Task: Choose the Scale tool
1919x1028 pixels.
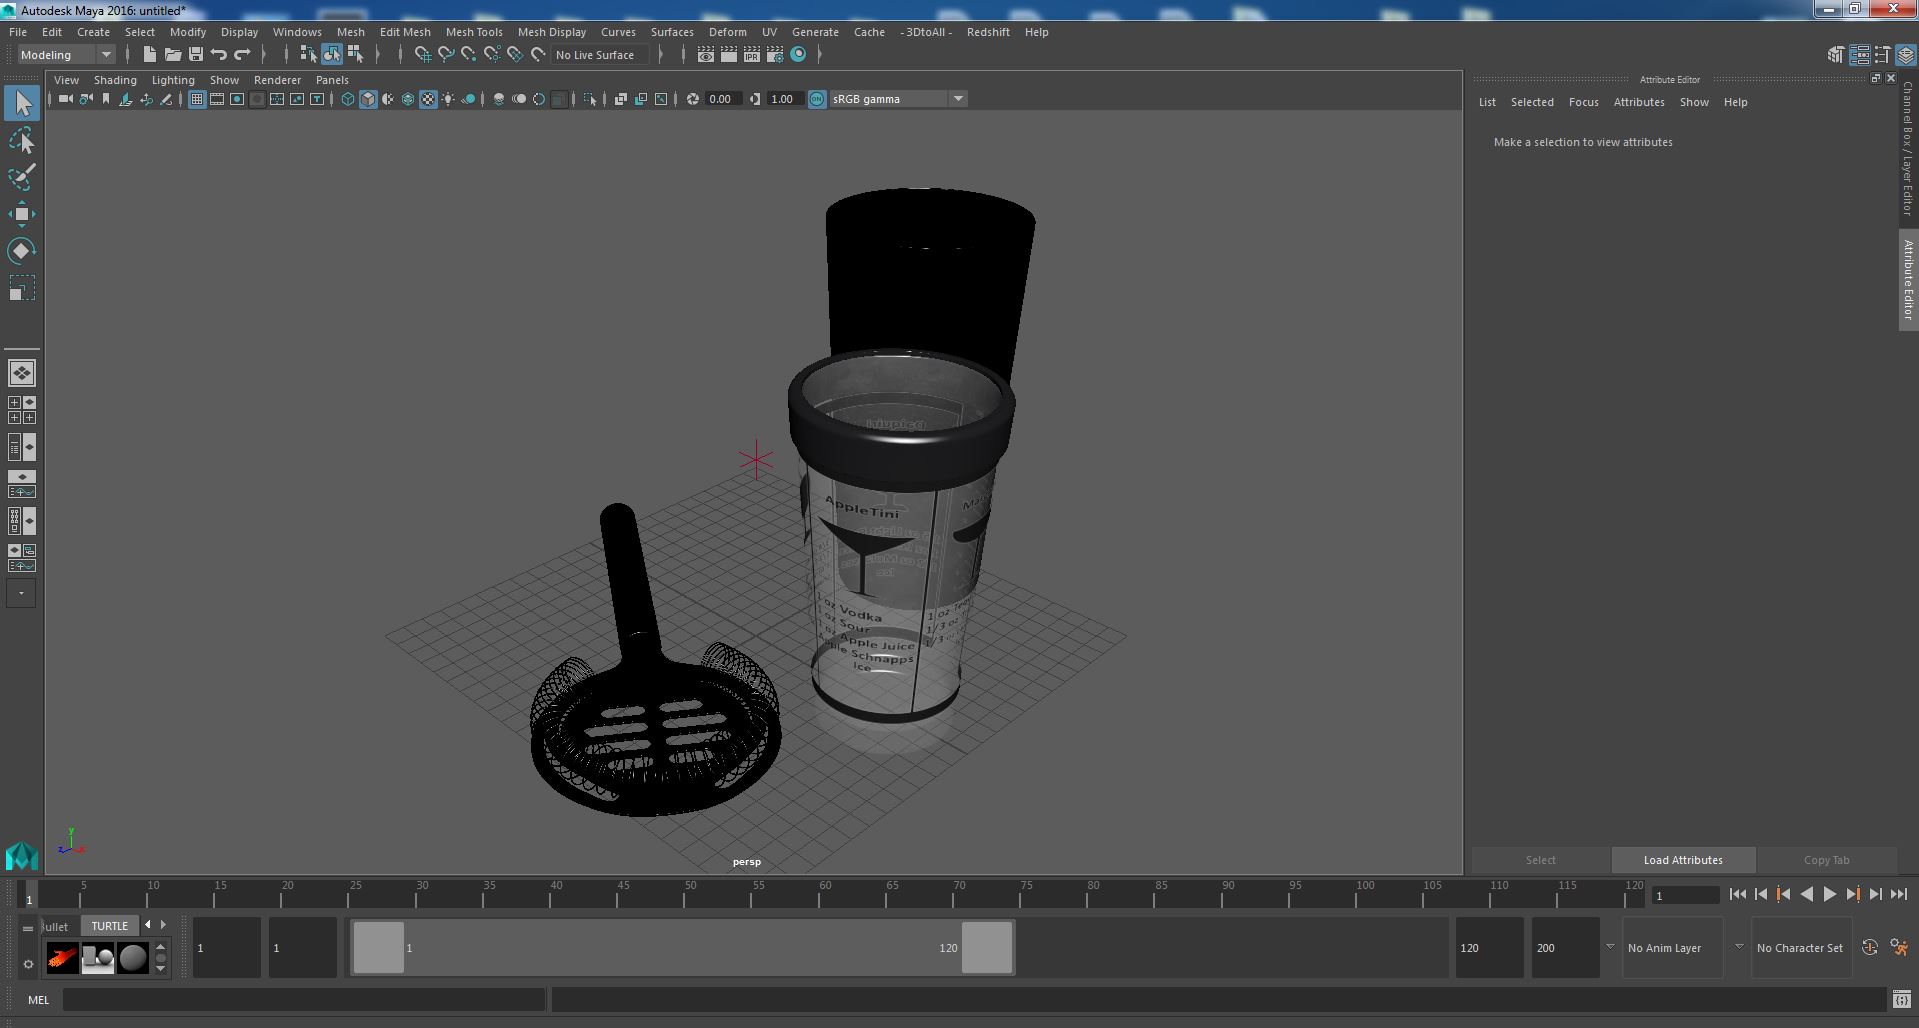Action: click(22, 288)
